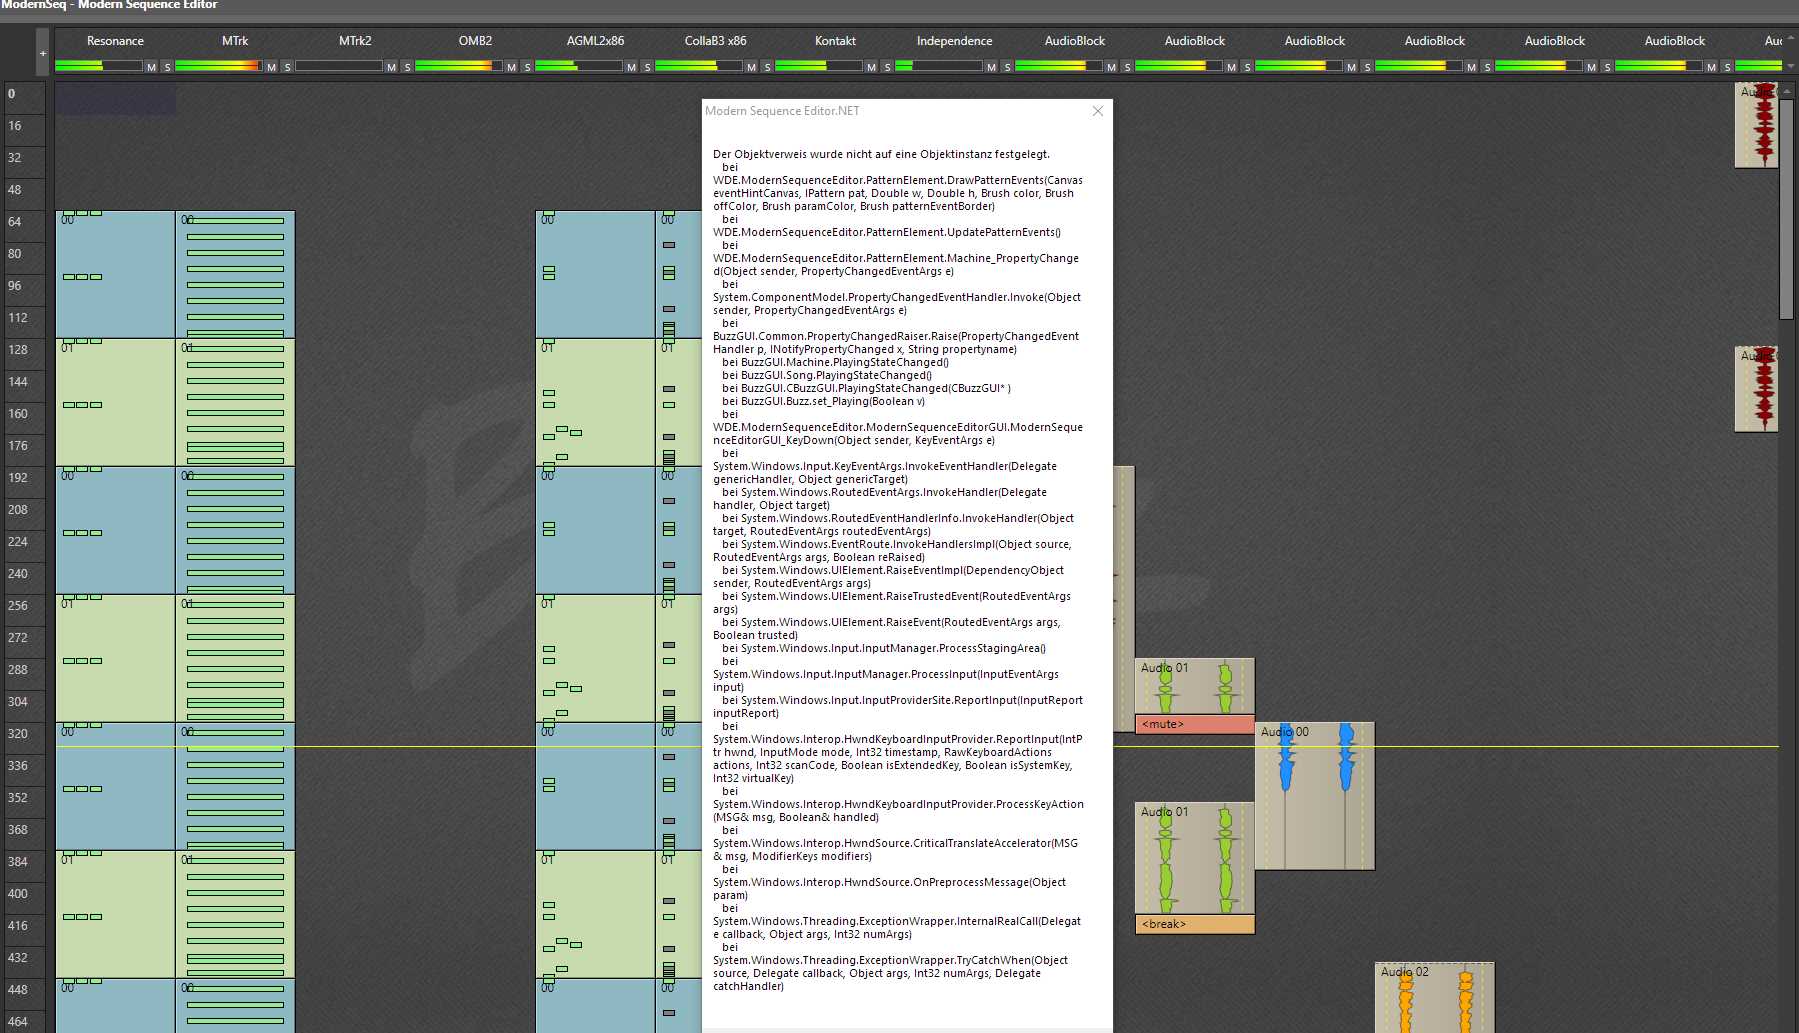Click the red <mute> sequence block

point(1194,724)
